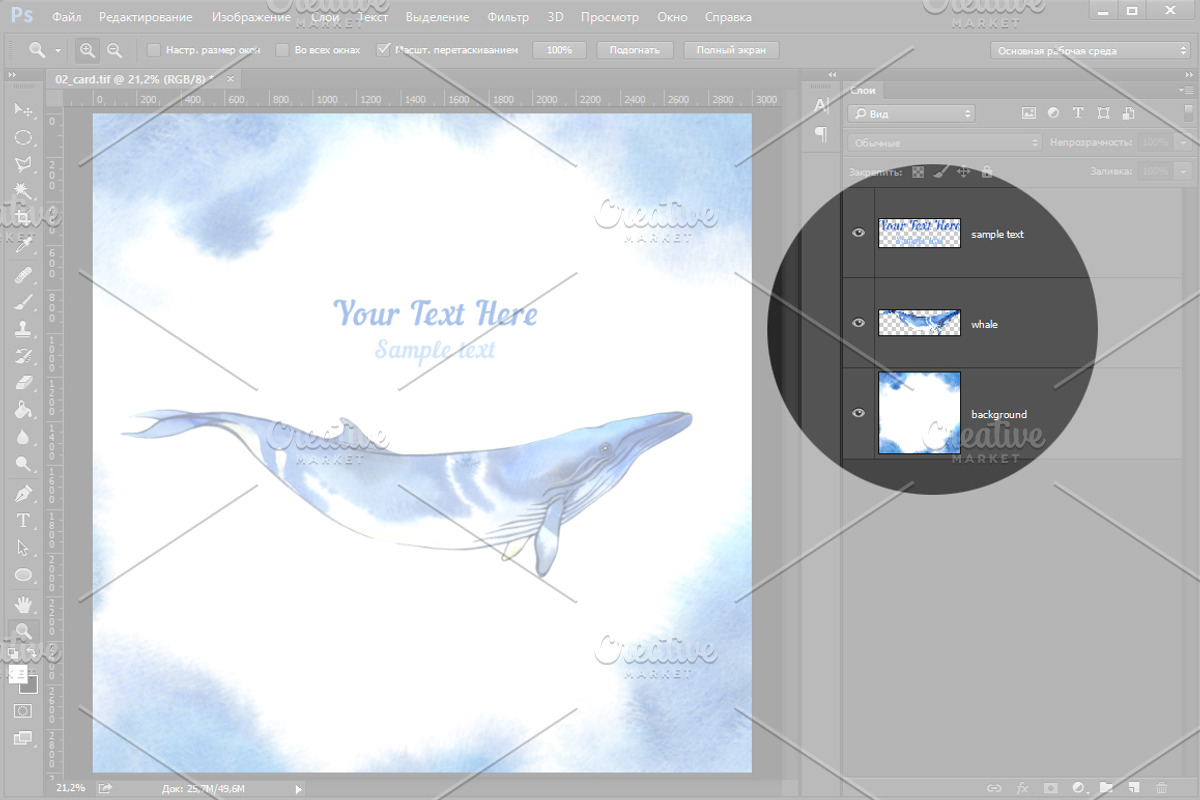Enable the 'Во всех окнах' checkbox
This screenshot has height=800, width=1200.
click(x=283, y=50)
